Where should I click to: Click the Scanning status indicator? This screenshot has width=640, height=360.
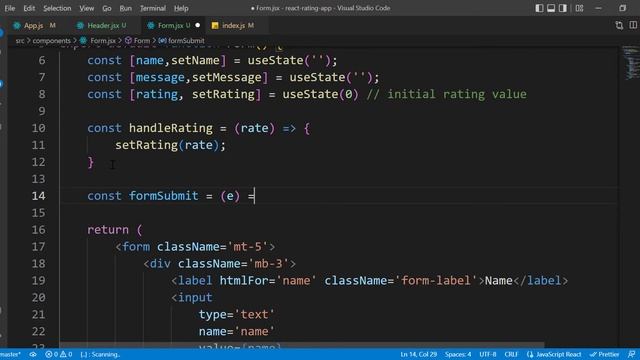(100, 354)
